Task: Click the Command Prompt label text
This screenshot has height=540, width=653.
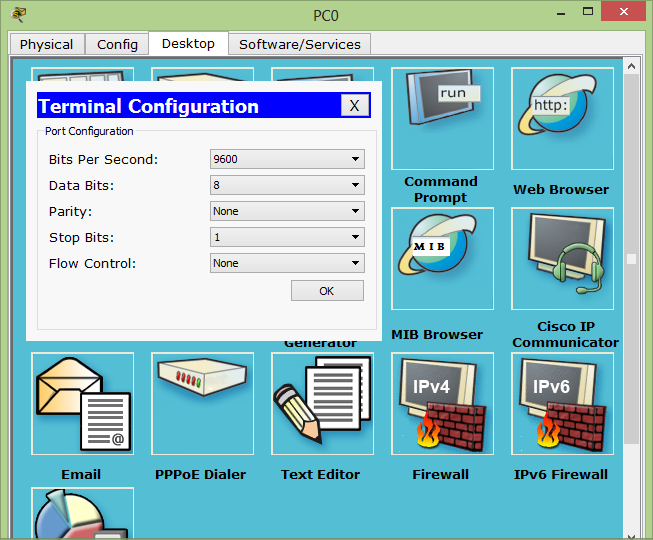Action: pos(441,189)
